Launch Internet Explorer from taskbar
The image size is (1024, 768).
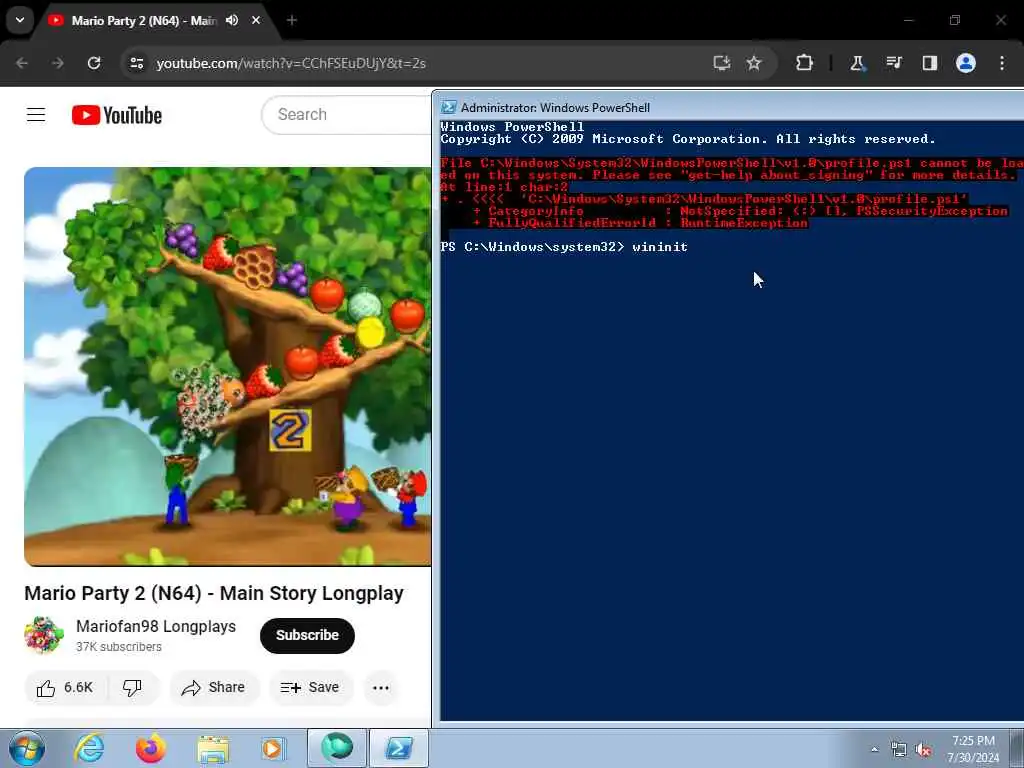tap(89, 748)
